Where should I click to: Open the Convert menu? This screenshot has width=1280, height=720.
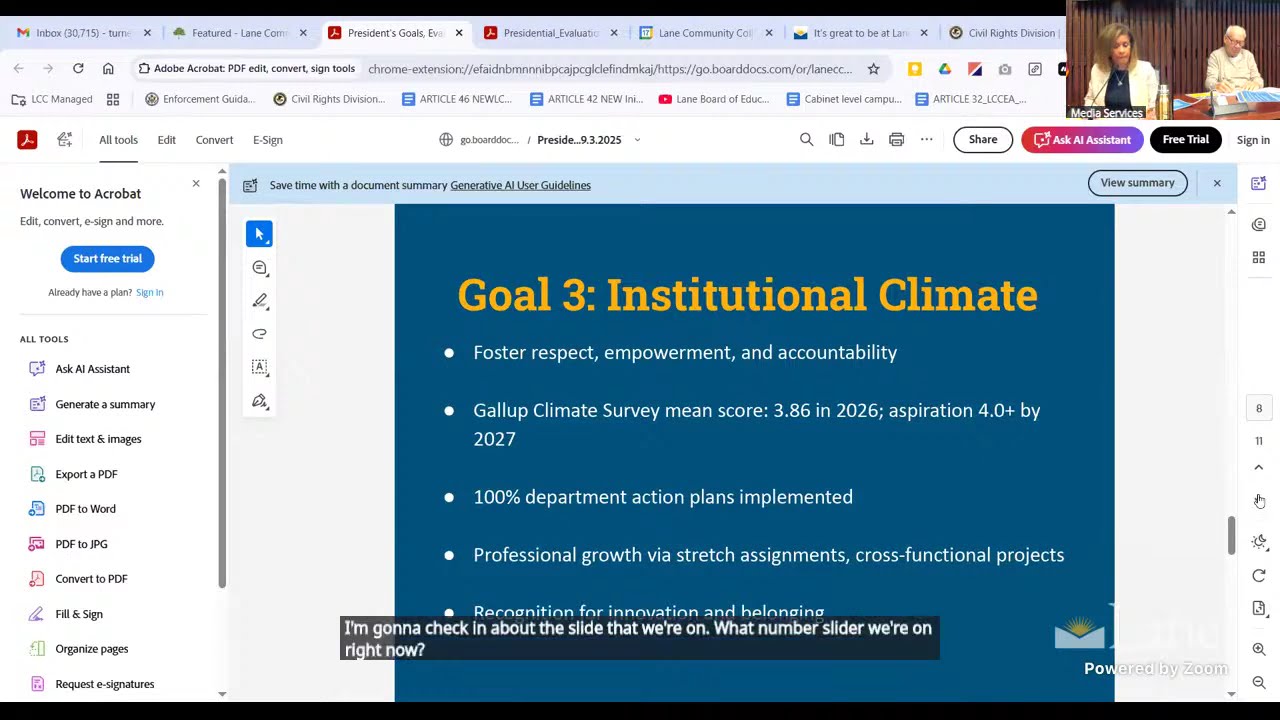[x=214, y=140]
